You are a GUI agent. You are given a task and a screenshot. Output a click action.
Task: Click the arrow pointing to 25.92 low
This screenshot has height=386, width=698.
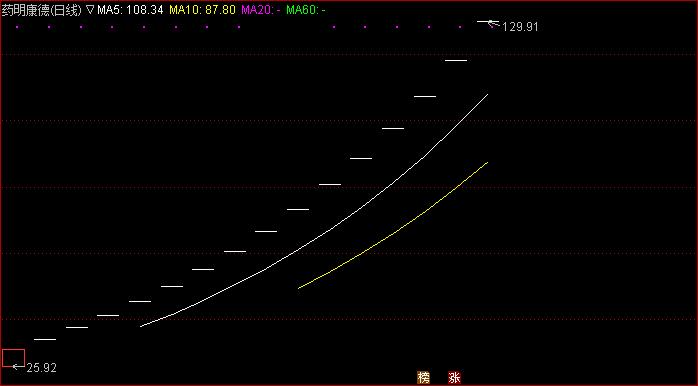pyautogui.click(x=19, y=366)
